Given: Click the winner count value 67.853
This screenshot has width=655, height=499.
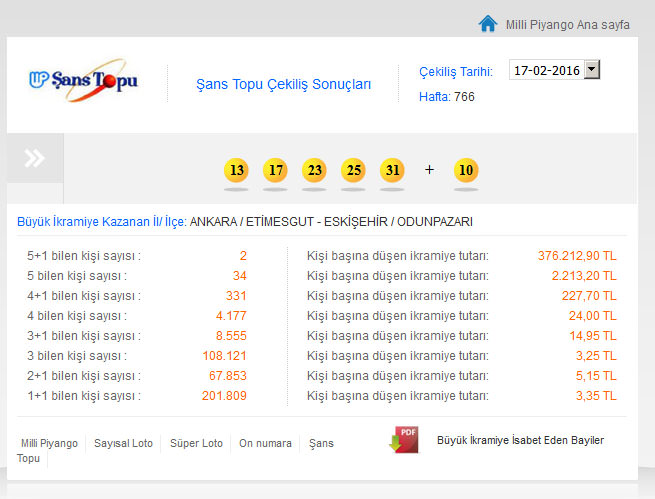Looking at the screenshot, I should [x=228, y=376].
